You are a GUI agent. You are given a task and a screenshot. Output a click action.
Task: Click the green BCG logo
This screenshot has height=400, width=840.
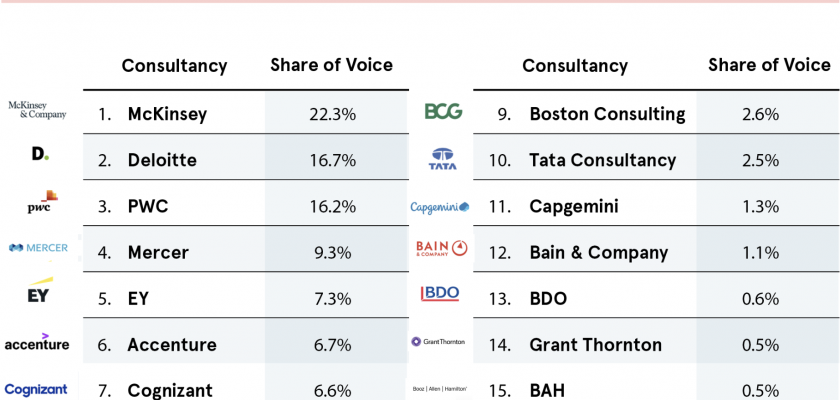tap(443, 112)
